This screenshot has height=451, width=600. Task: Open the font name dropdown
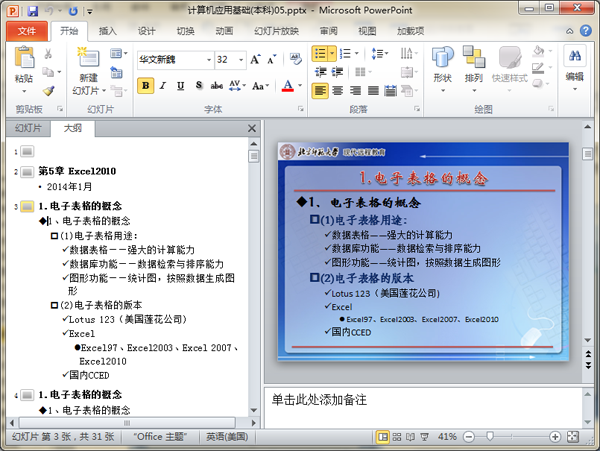(x=209, y=60)
